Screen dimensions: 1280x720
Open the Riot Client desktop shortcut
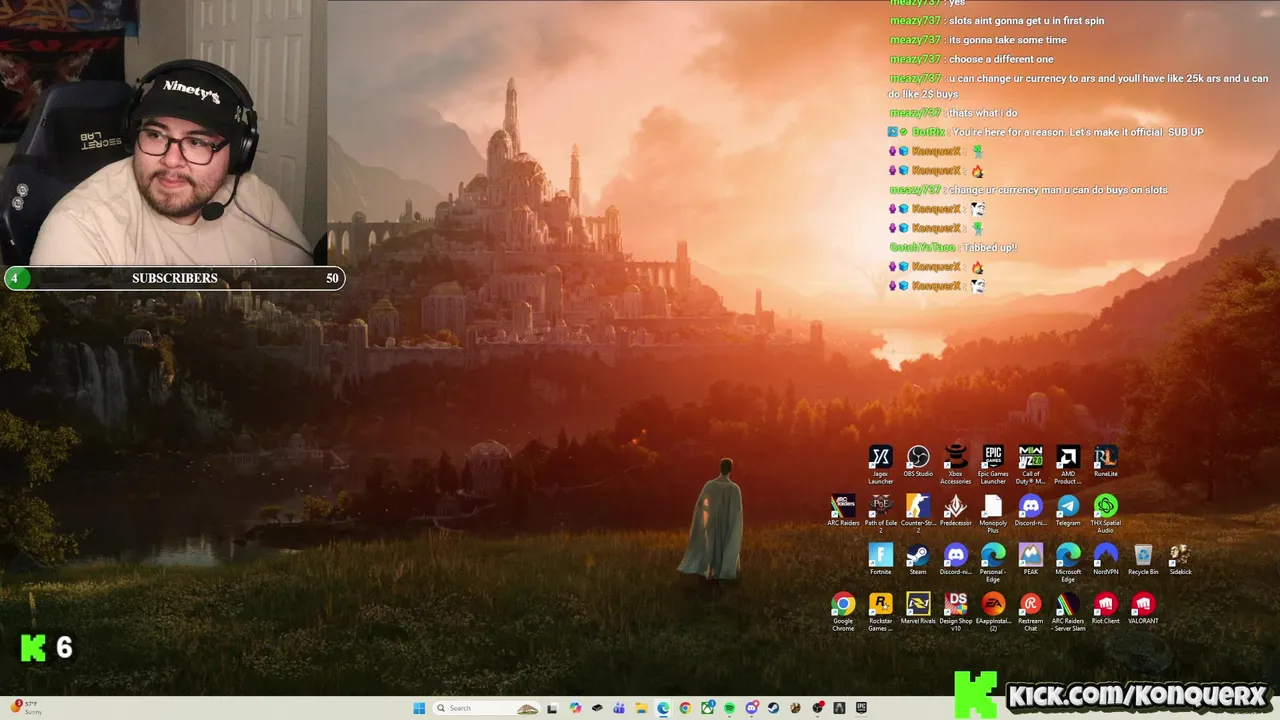1105,608
